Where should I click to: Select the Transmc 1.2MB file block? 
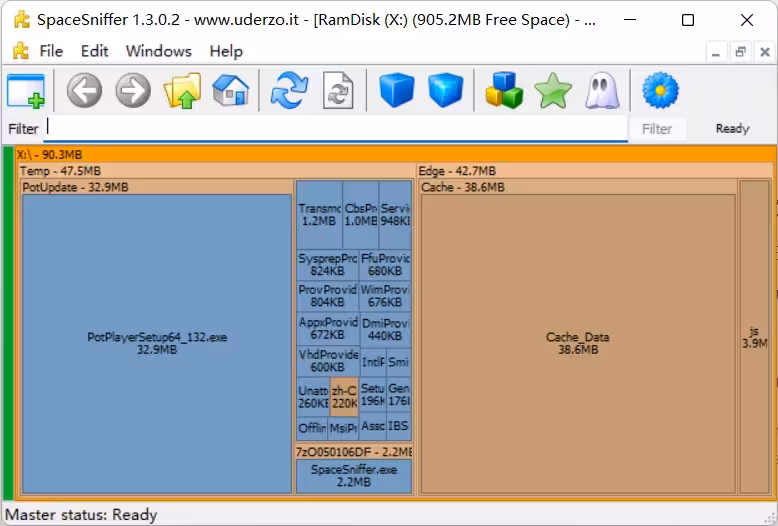coord(319,215)
